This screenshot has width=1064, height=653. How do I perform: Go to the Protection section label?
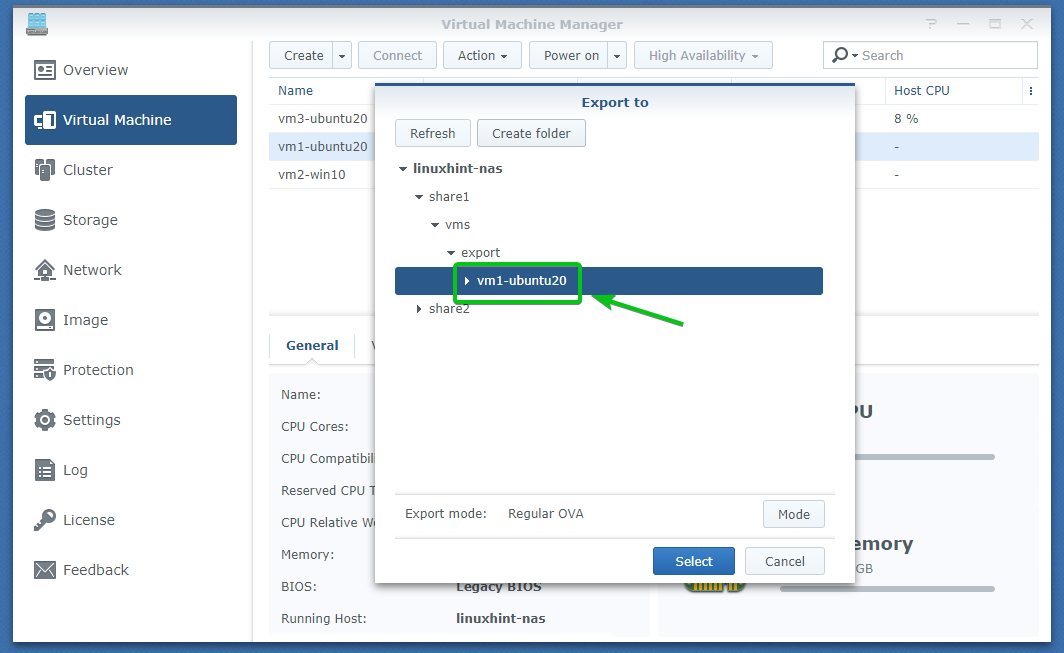(x=98, y=370)
